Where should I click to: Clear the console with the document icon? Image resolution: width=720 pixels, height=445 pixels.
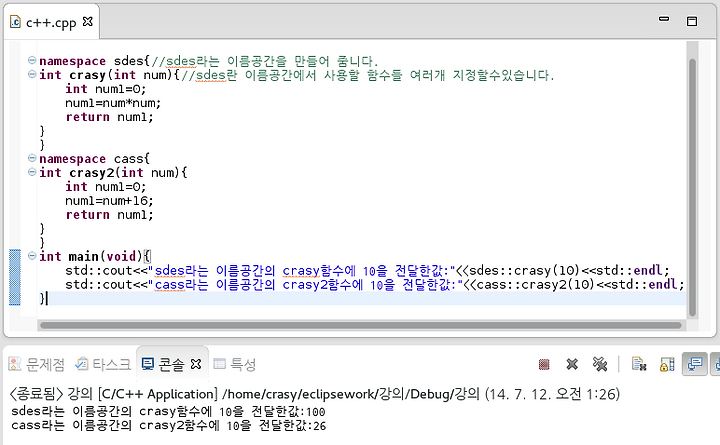coord(639,365)
